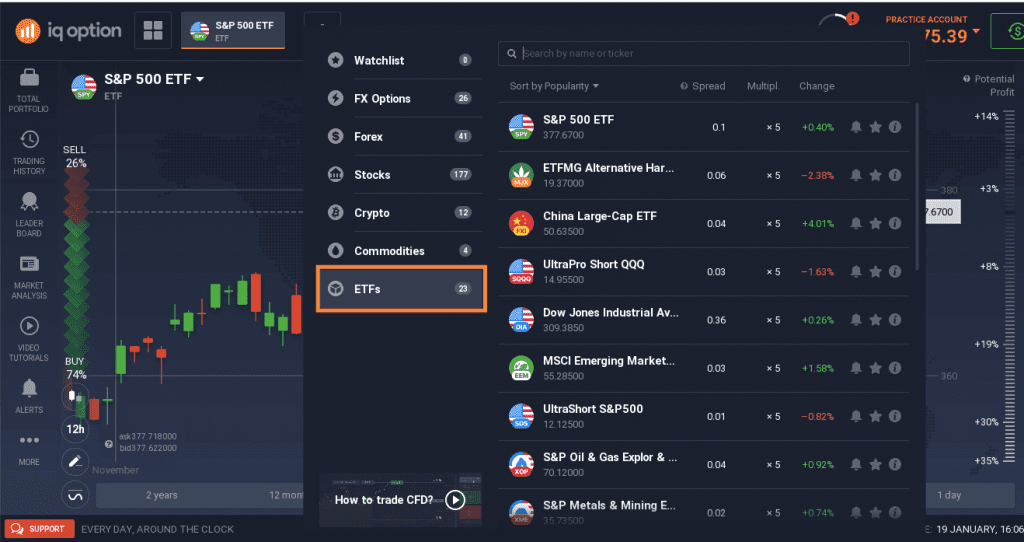This screenshot has width=1024, height=542.
Task: Set alert bell for UltraShort S&P500
Action: tap(856, 416)
